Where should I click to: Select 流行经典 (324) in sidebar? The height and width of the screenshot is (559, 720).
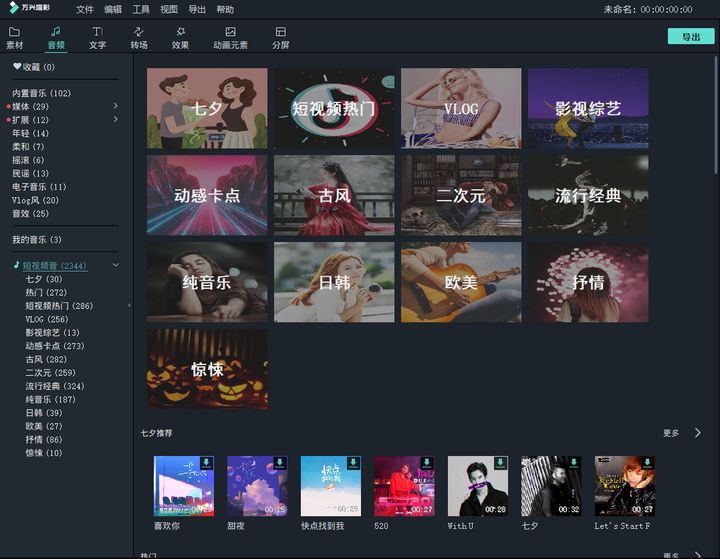point(55,386)
